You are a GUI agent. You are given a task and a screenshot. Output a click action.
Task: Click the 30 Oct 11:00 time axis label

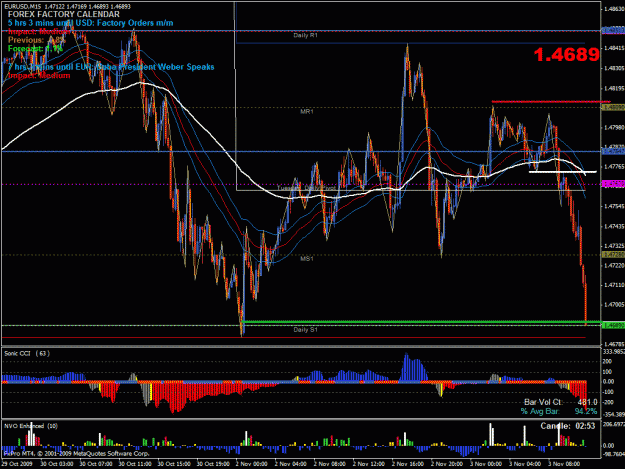[135, 464]
